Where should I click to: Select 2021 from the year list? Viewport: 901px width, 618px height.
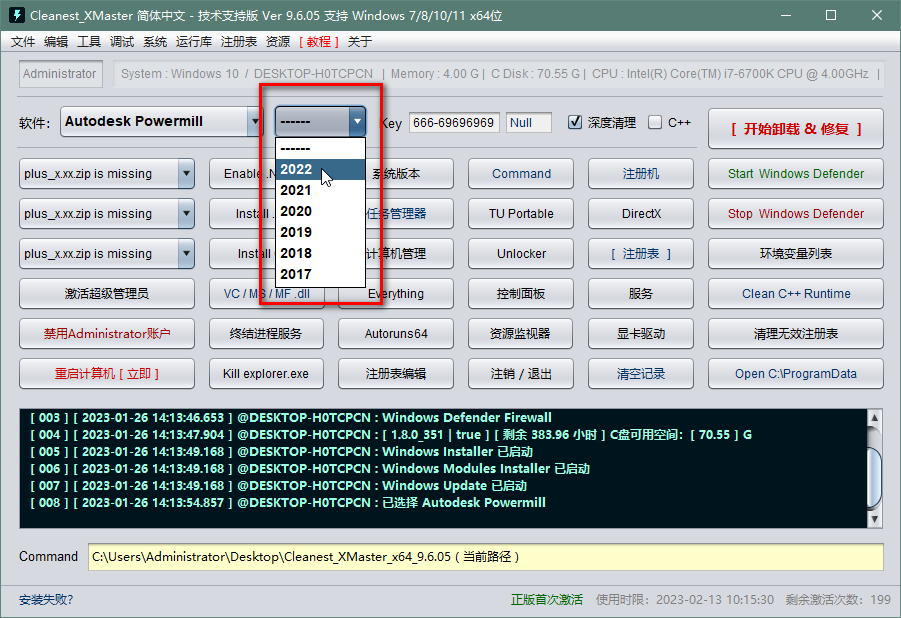320,190
